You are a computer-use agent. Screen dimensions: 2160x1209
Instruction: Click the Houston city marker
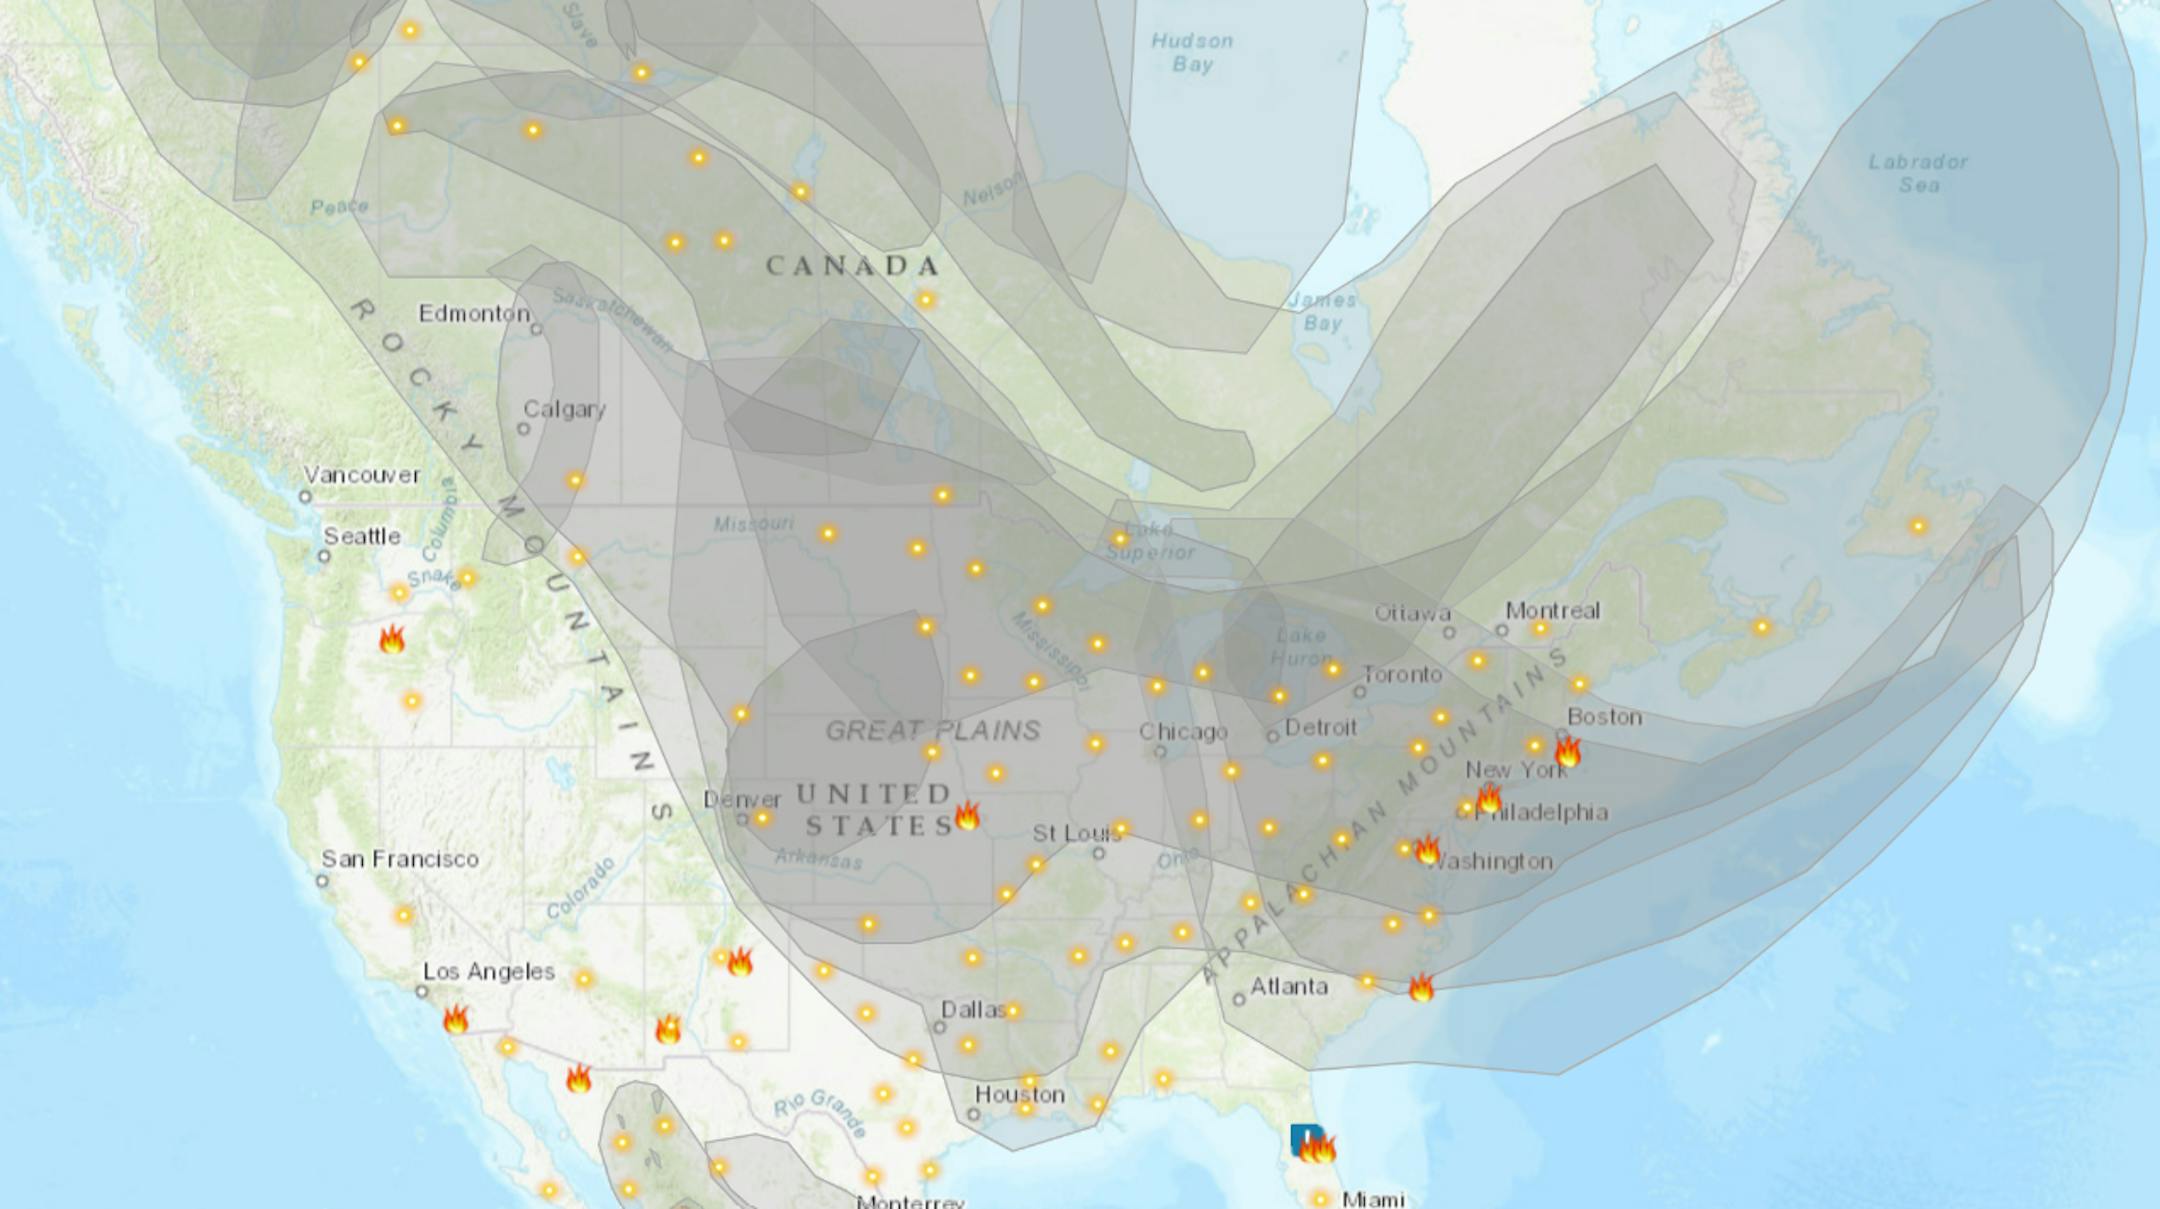[x=973, y=1114]
